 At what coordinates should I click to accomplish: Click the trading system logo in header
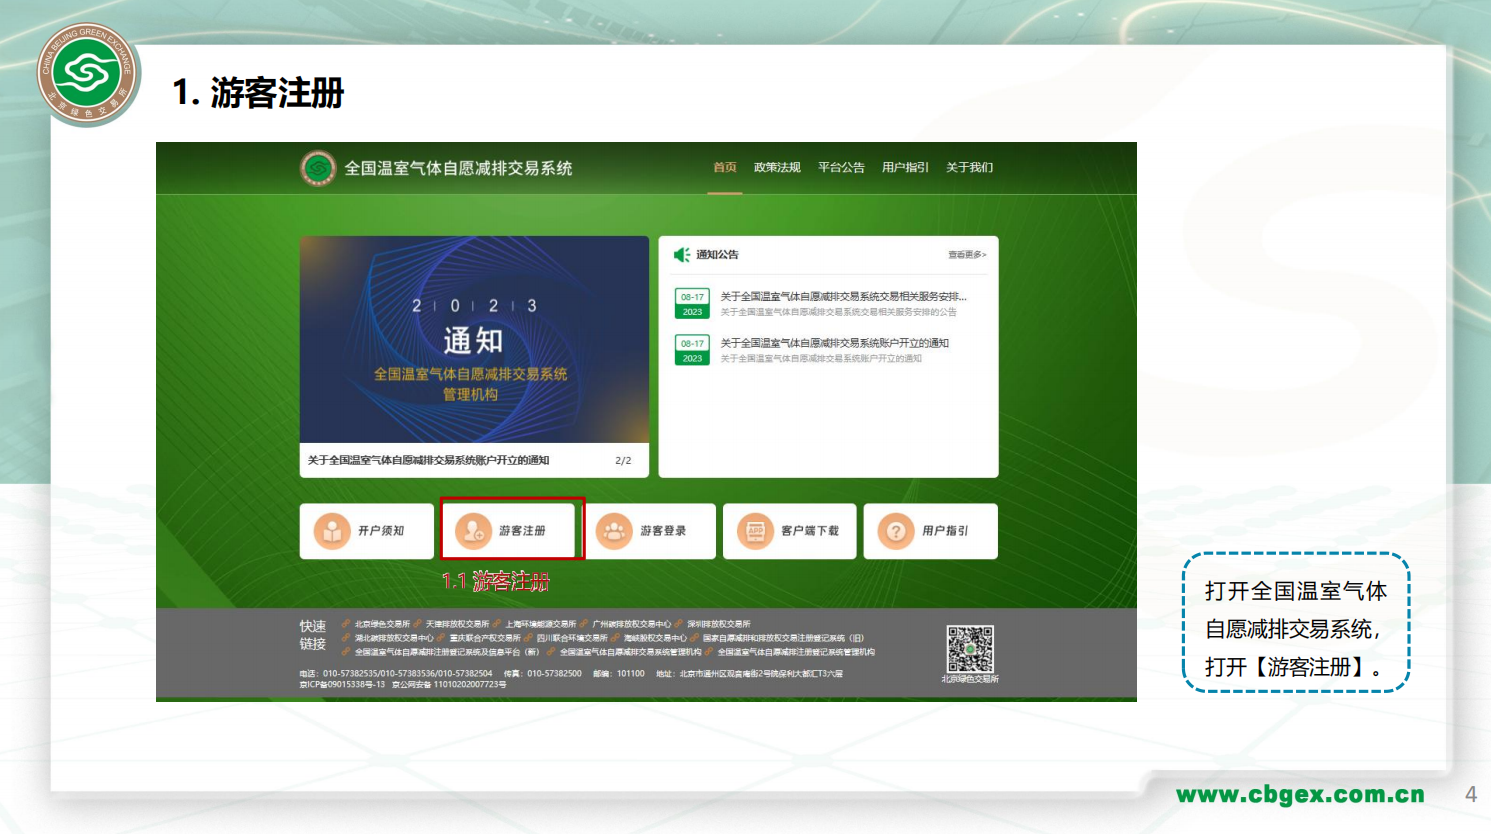(318, 168)
